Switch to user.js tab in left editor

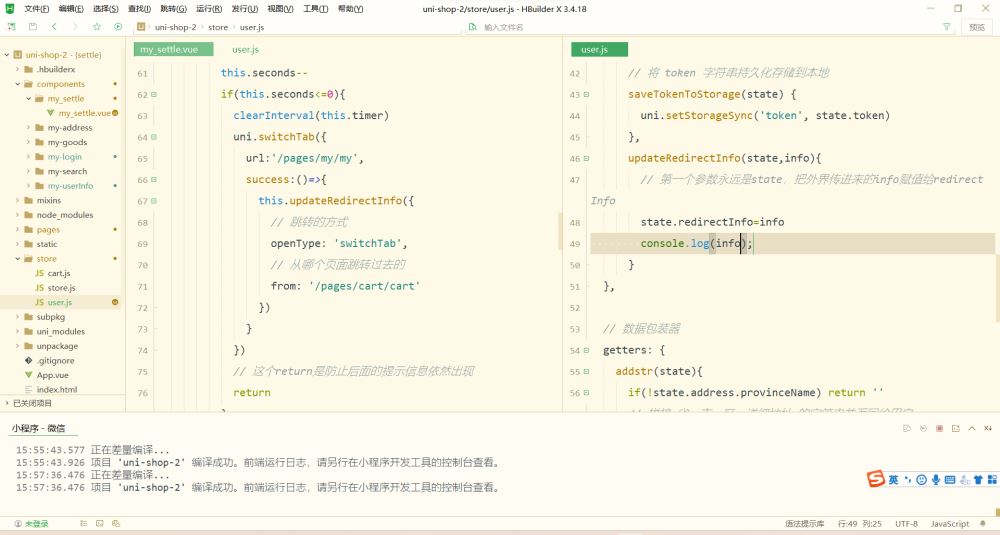point(246,49)
